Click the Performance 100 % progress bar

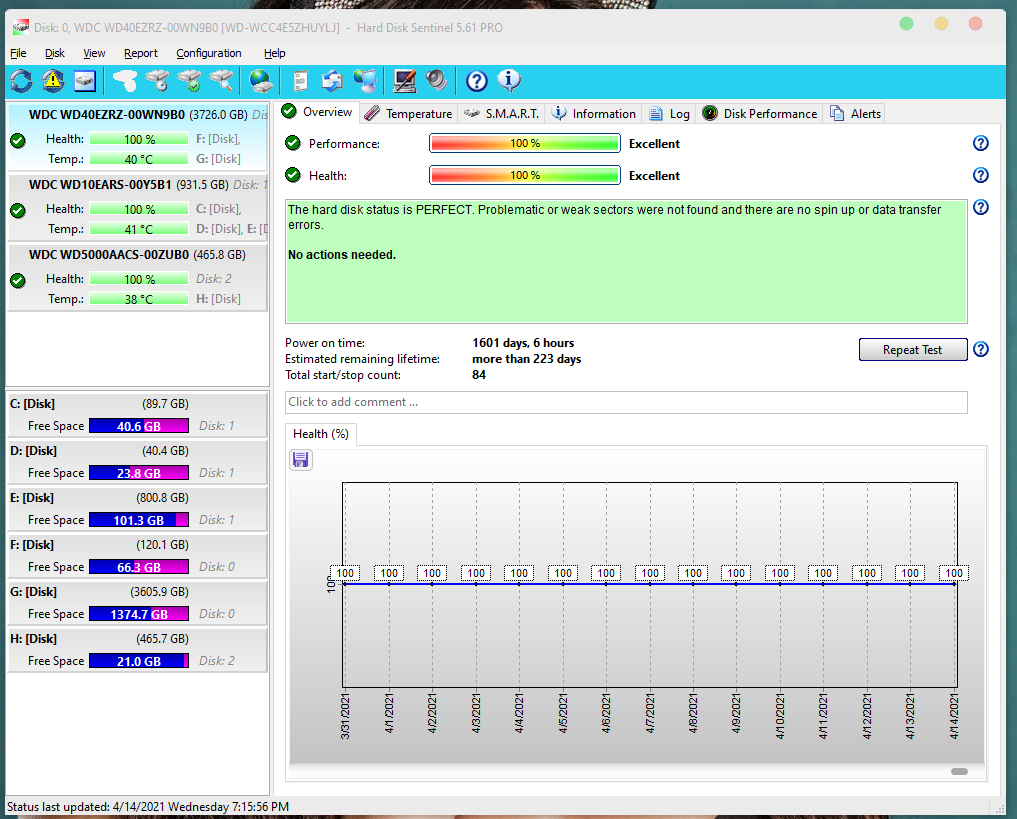click(525, 143)
